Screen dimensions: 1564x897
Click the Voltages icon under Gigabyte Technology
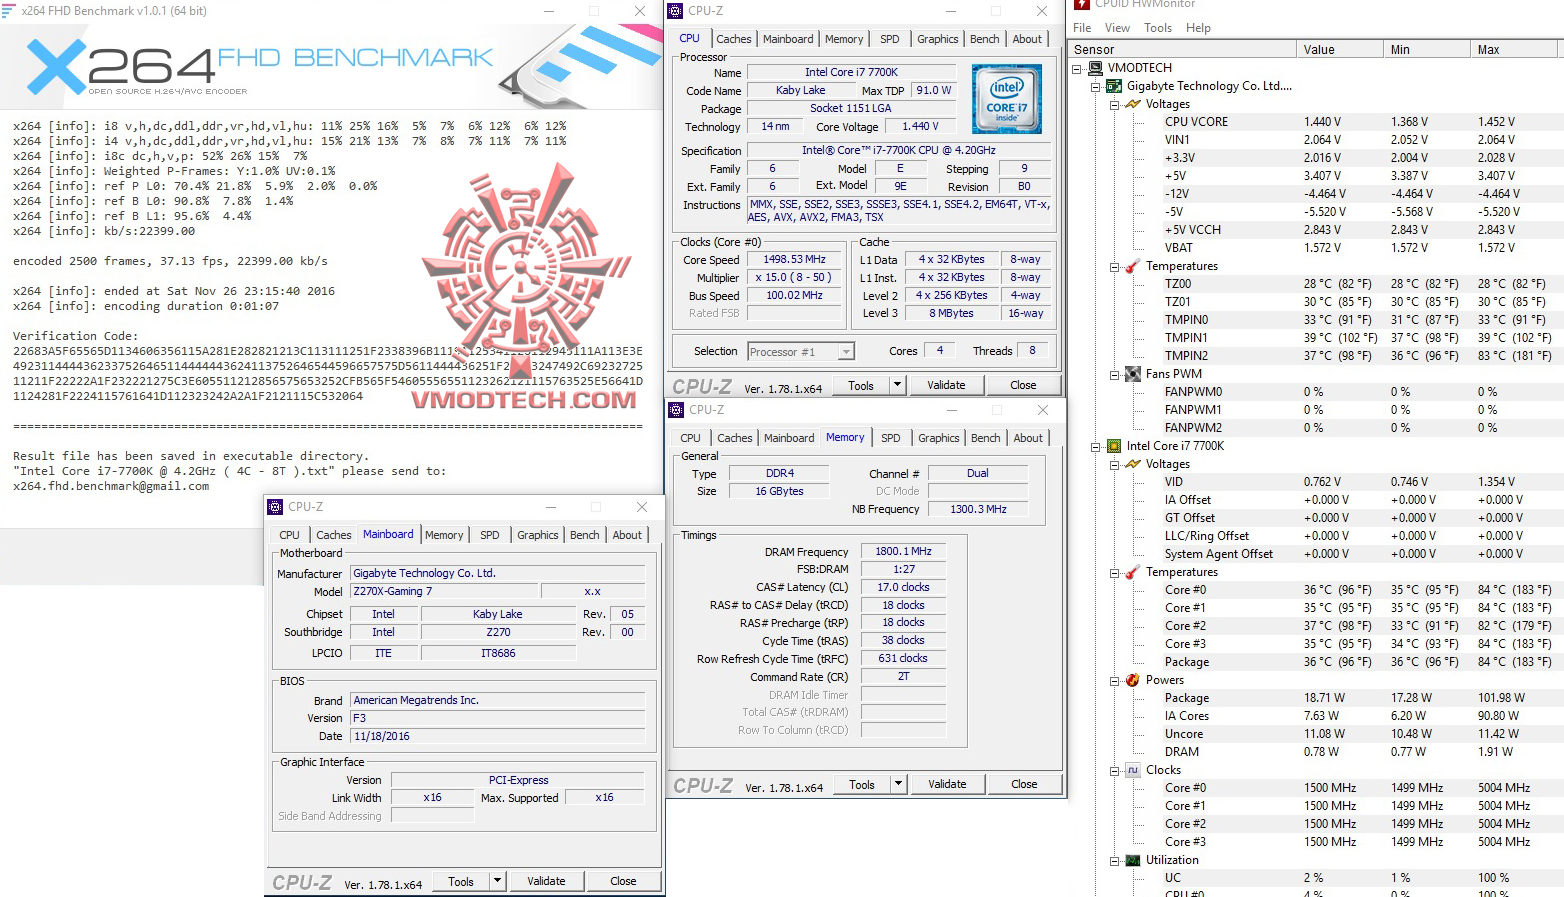[1133, 104]
